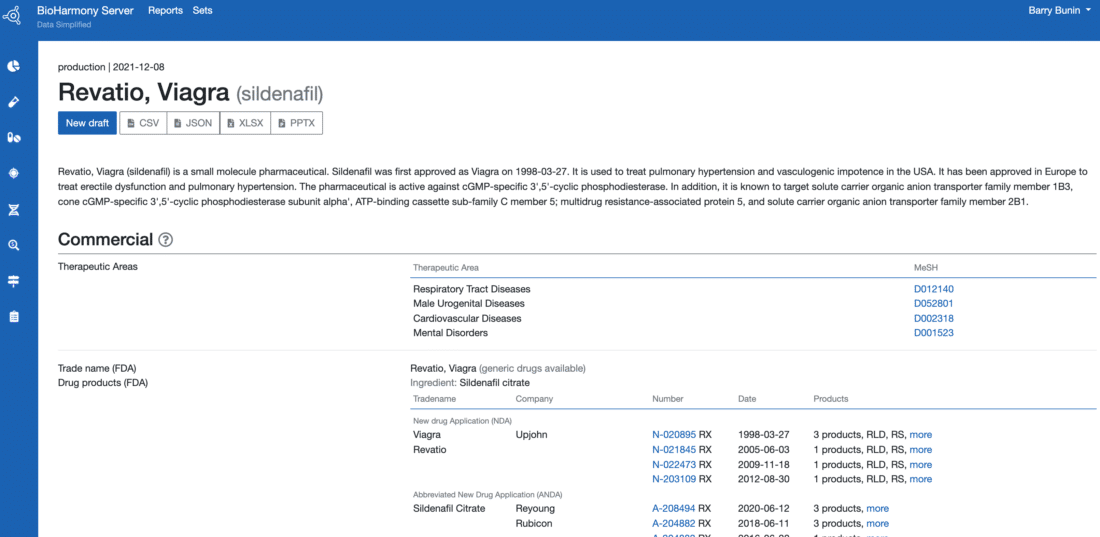Viewport: 1100px width, 537px height.
Task: Export the report as CSV
Action: pos(143,124)
